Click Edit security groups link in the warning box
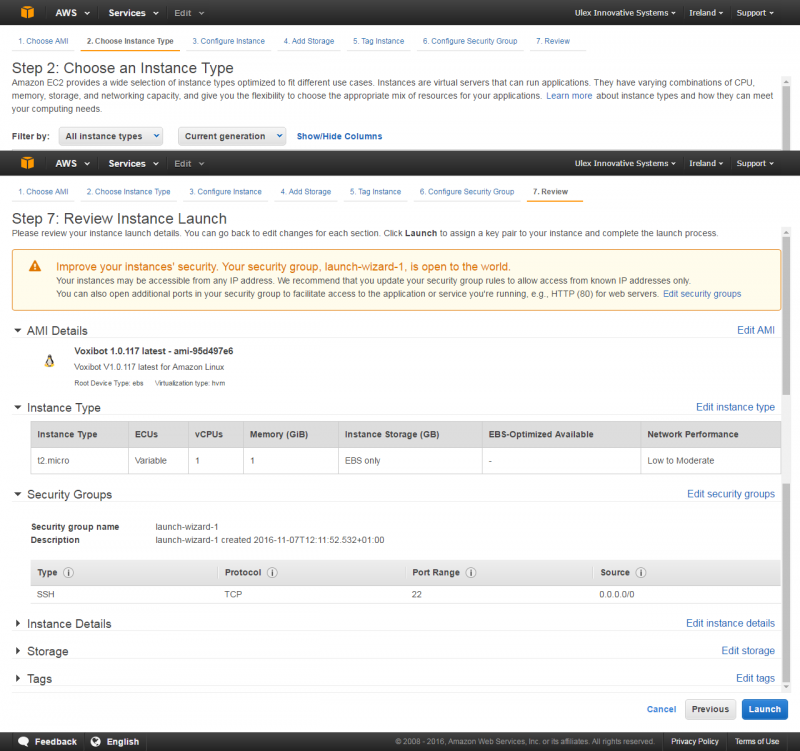The width and height of the screenshot is (800, 751). 702,293
